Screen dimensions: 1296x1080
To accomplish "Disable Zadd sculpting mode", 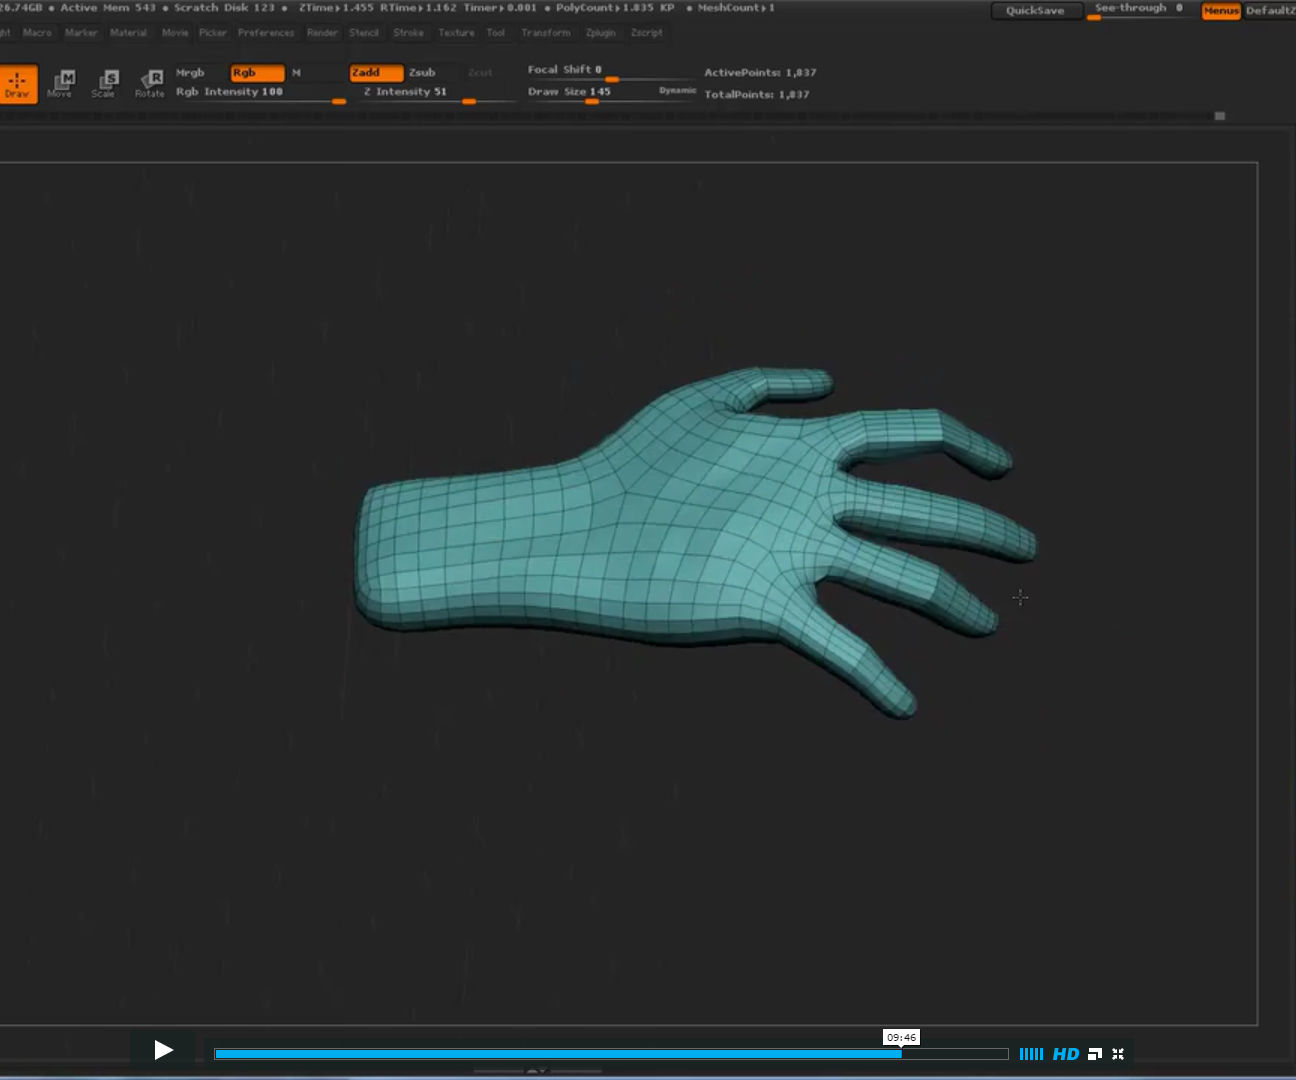I will click(x=376, y=72).
